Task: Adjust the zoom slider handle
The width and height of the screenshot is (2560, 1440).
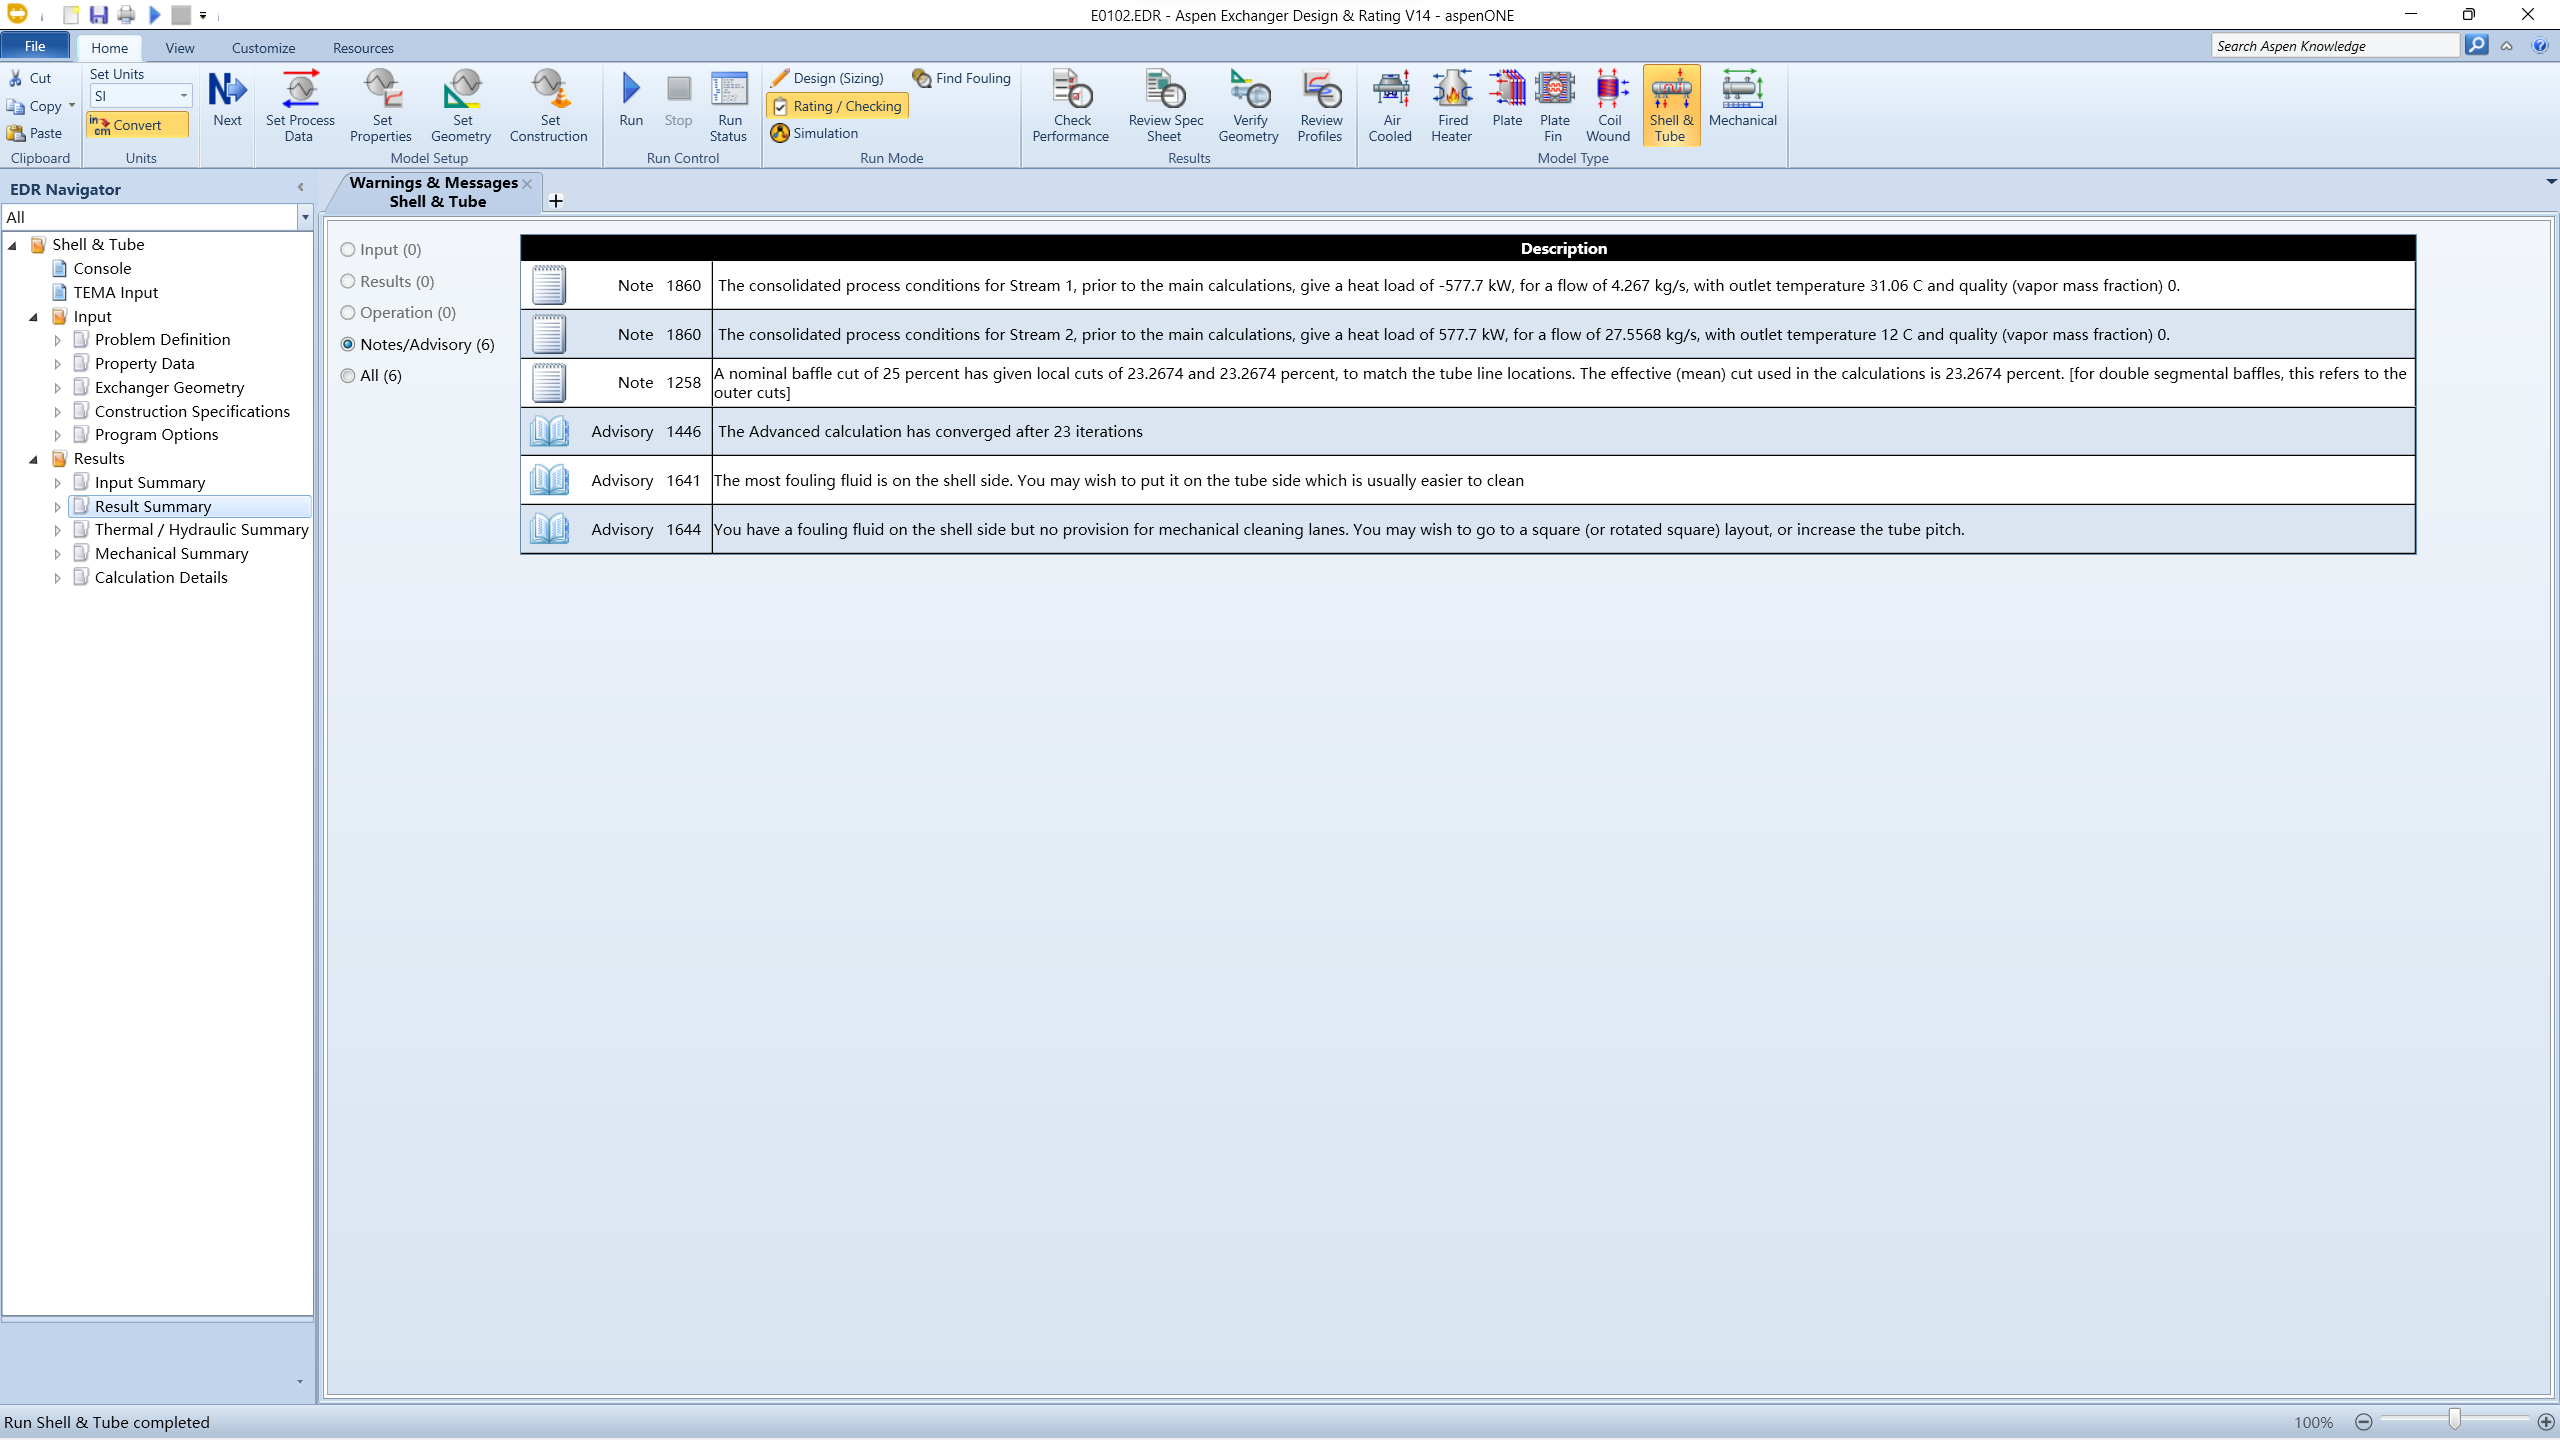Action: [x=2454, y=1420]
